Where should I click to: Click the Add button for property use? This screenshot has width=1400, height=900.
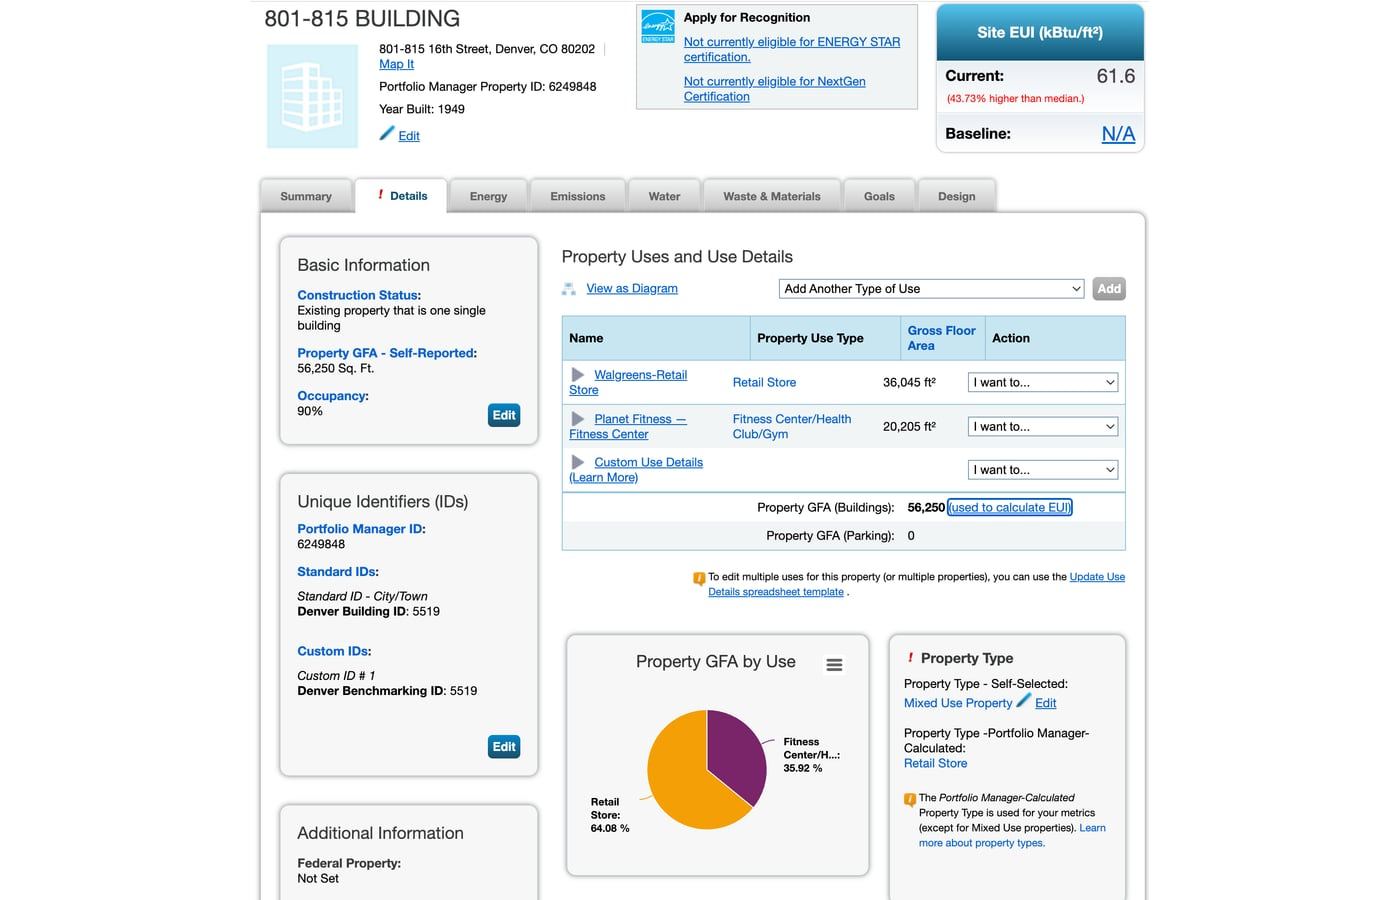(1109, 289)
